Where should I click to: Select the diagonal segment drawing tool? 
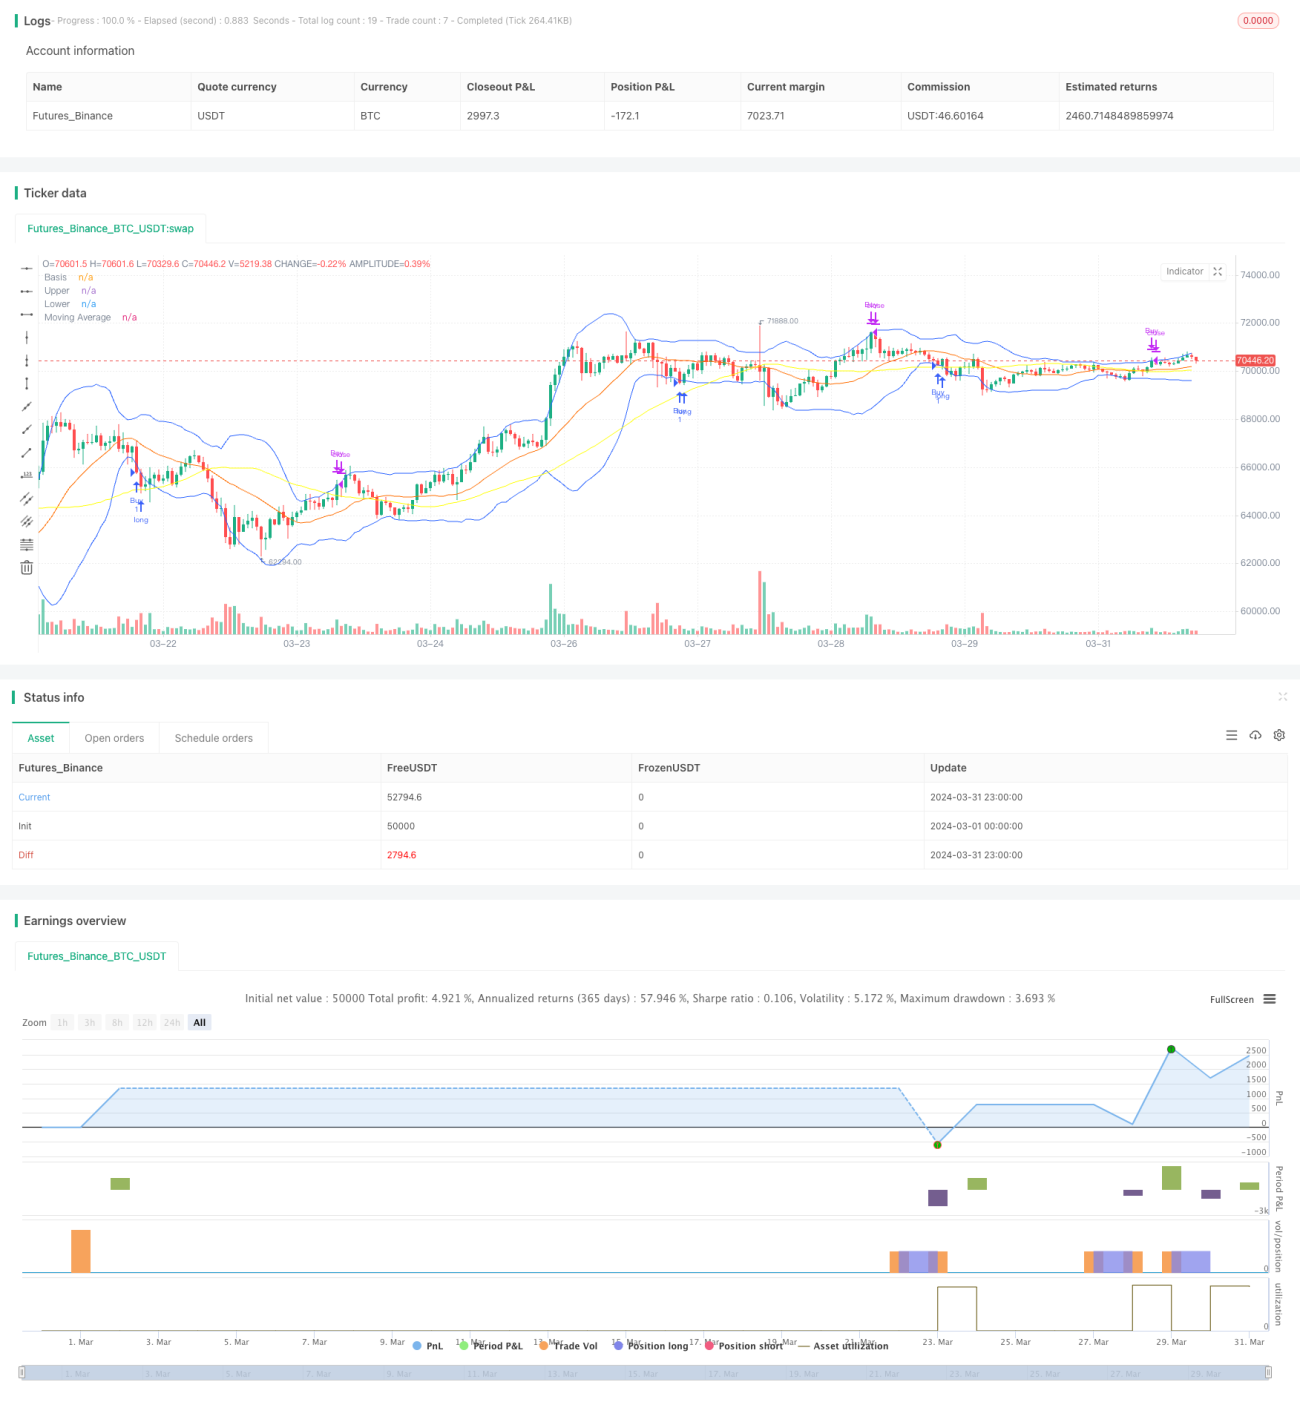coord(27,452)
